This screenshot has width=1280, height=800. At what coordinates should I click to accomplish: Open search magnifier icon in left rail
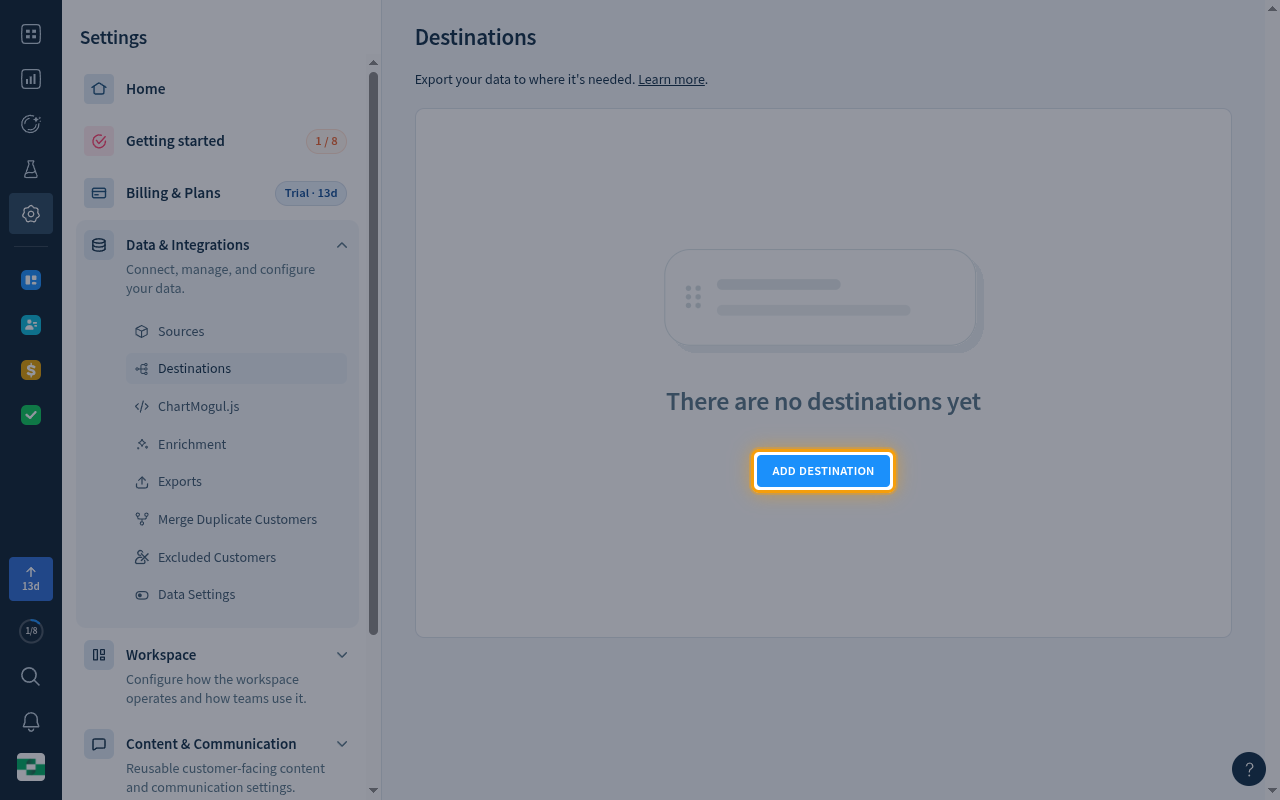[x=31, y=677]
